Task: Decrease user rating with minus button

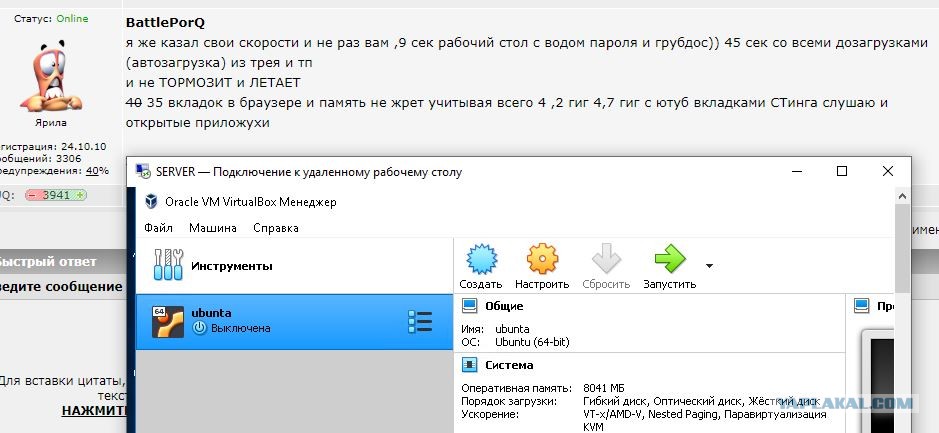Action: [x=32, y=195]
